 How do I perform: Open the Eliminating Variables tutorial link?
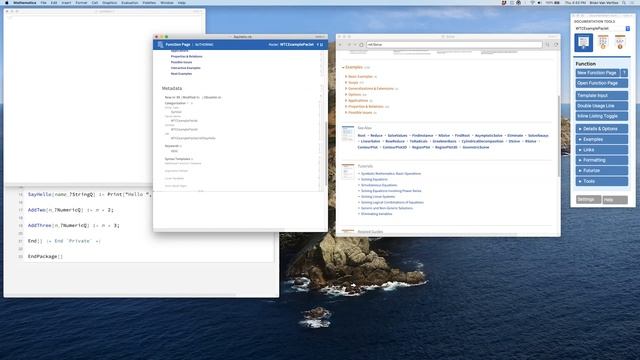coord(376,214)
